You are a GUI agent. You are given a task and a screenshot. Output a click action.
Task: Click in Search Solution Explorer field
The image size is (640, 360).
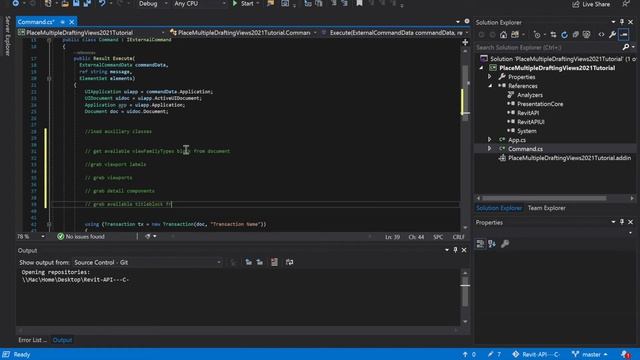click(x=548, y=47)
